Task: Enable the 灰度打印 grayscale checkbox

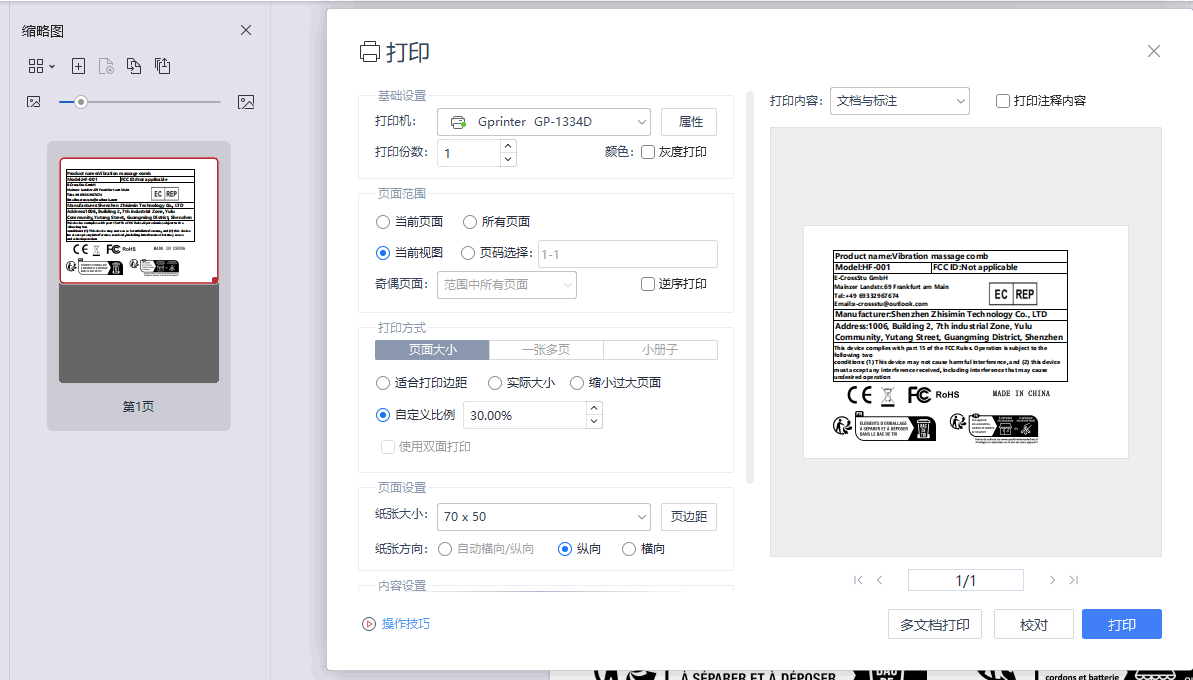Action: tap(648, 152)
